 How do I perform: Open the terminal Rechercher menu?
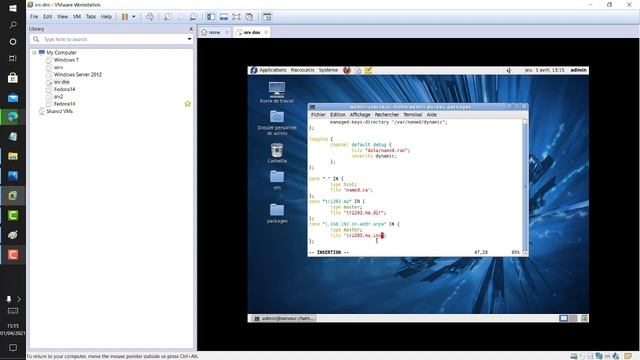point(387,115)
